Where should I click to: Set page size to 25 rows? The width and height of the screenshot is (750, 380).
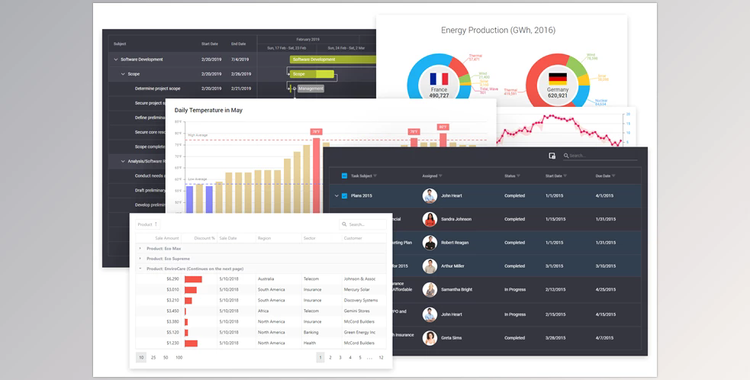tap(153, 358)
